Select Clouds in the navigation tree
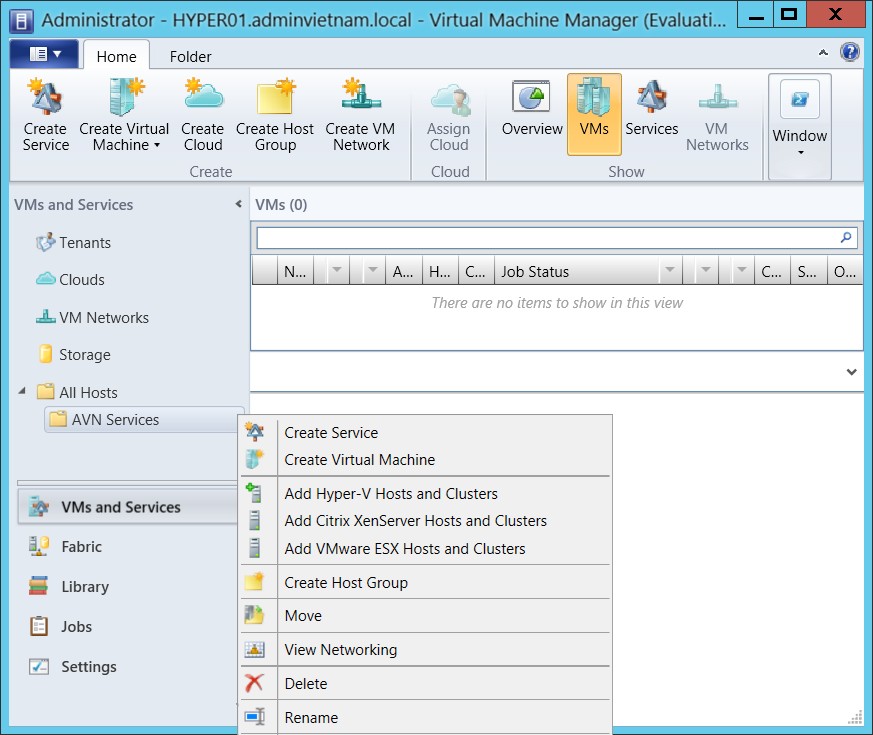This screenshot has width=873, height=735. [71, 280]
